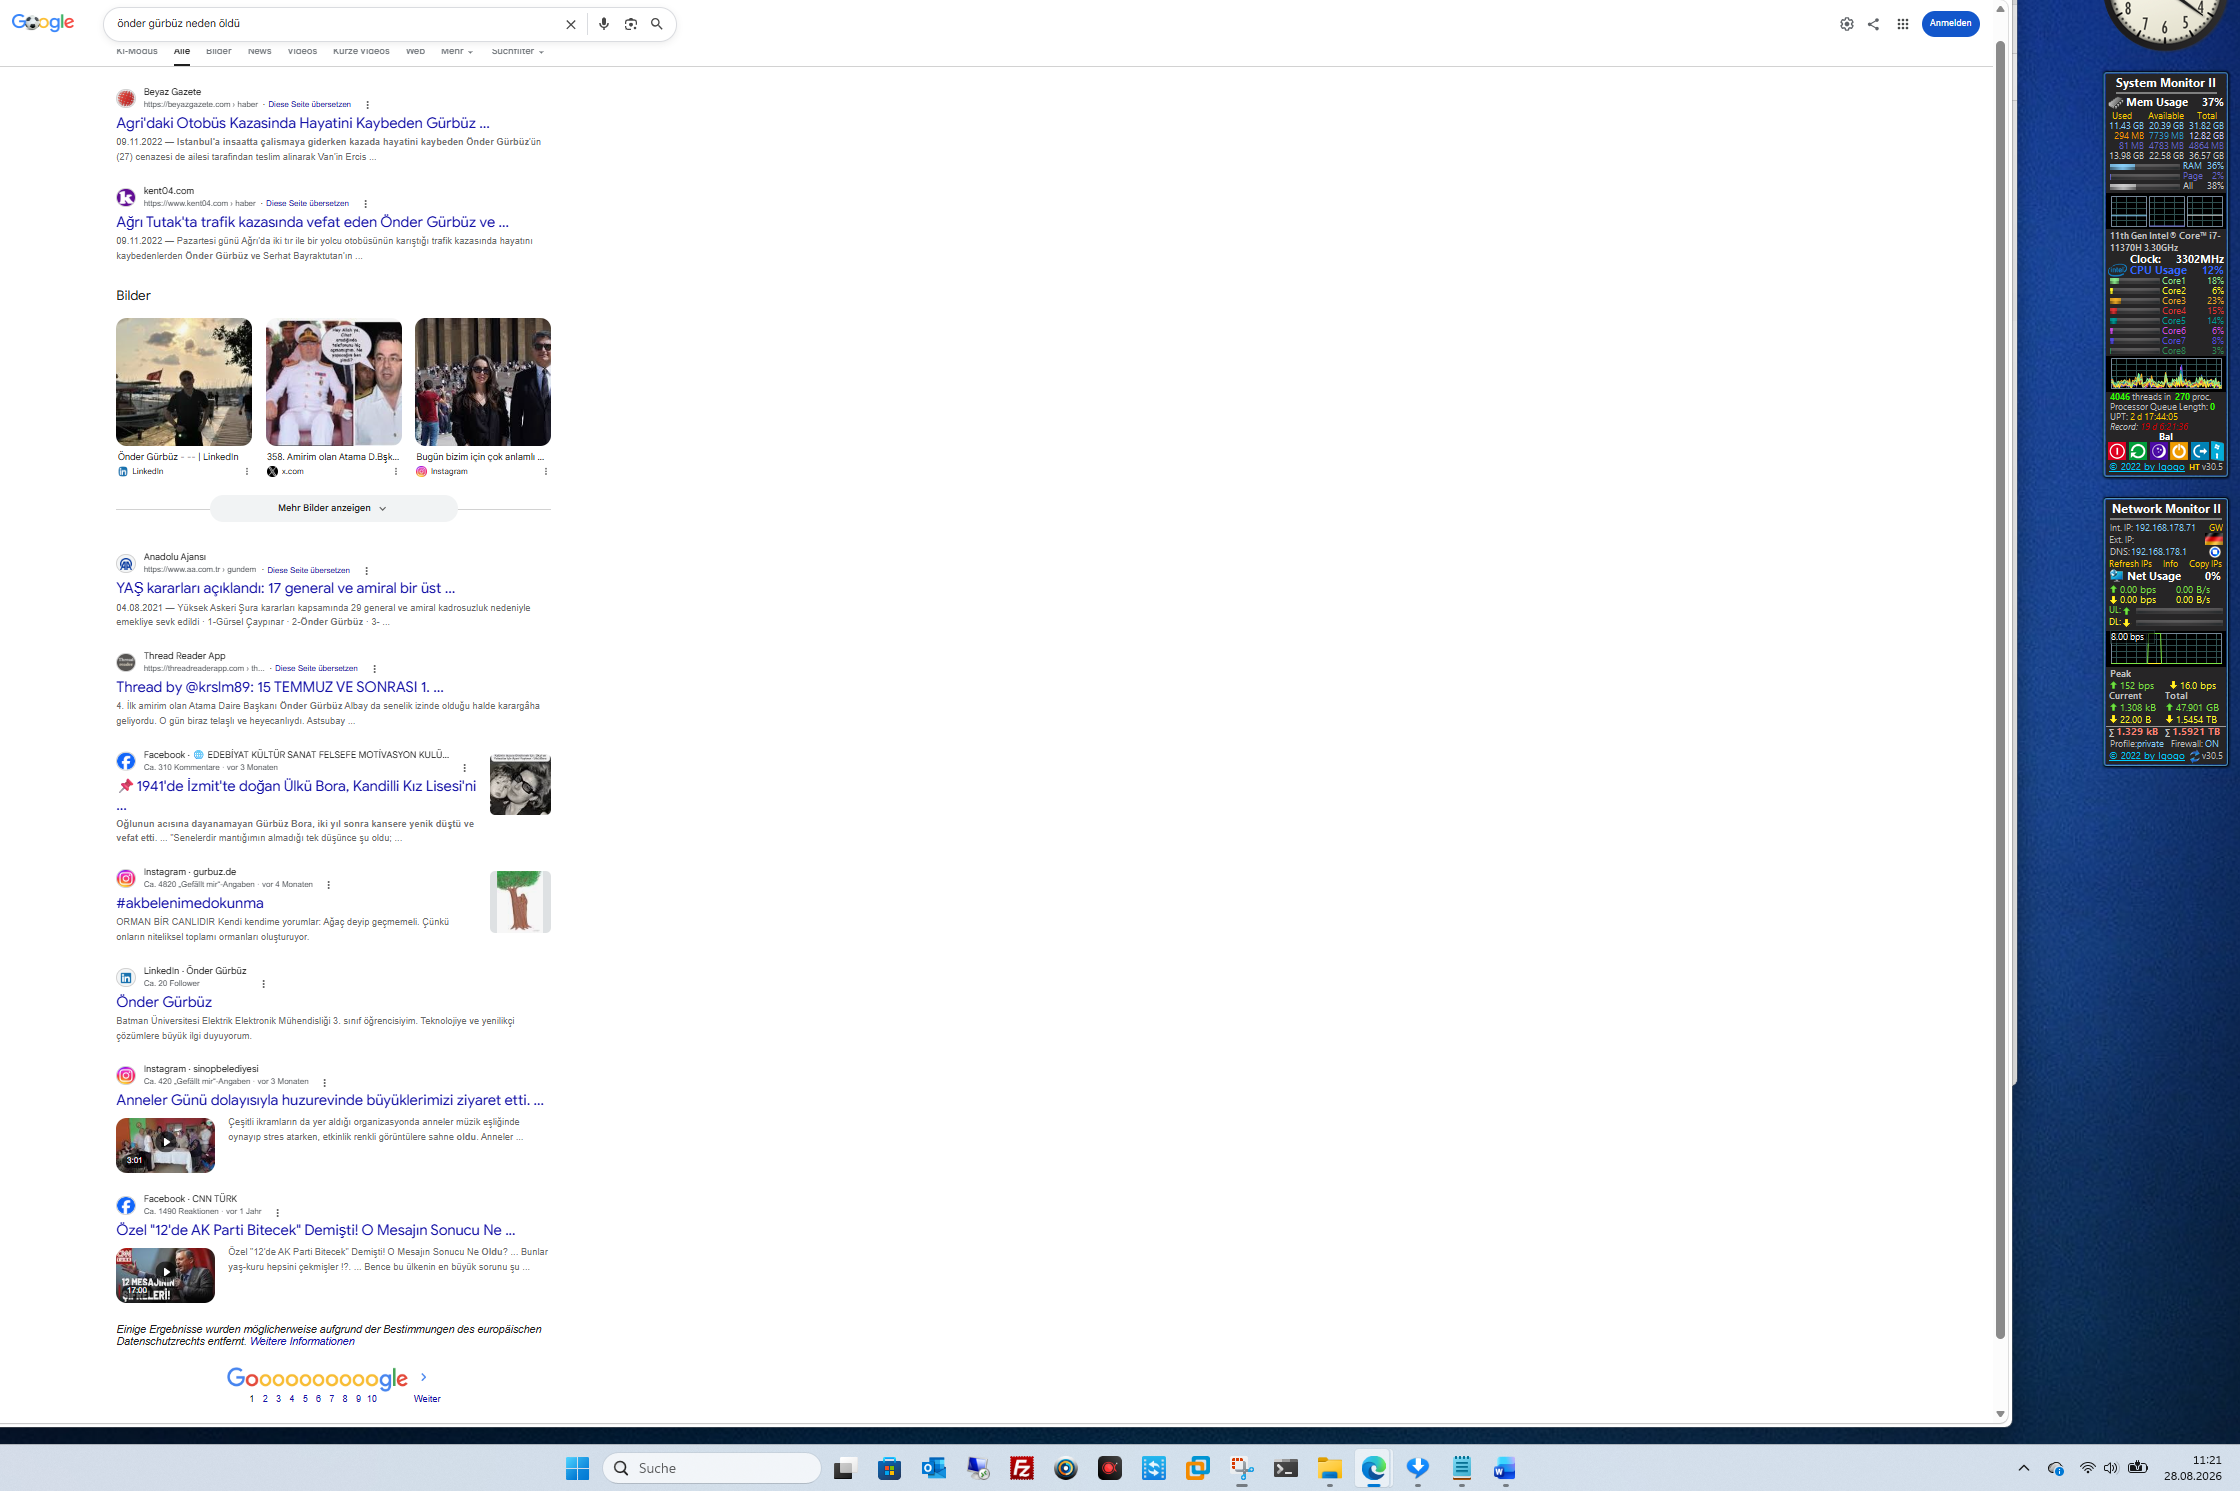Open the Google apps grid

(x=1903, y=24)
